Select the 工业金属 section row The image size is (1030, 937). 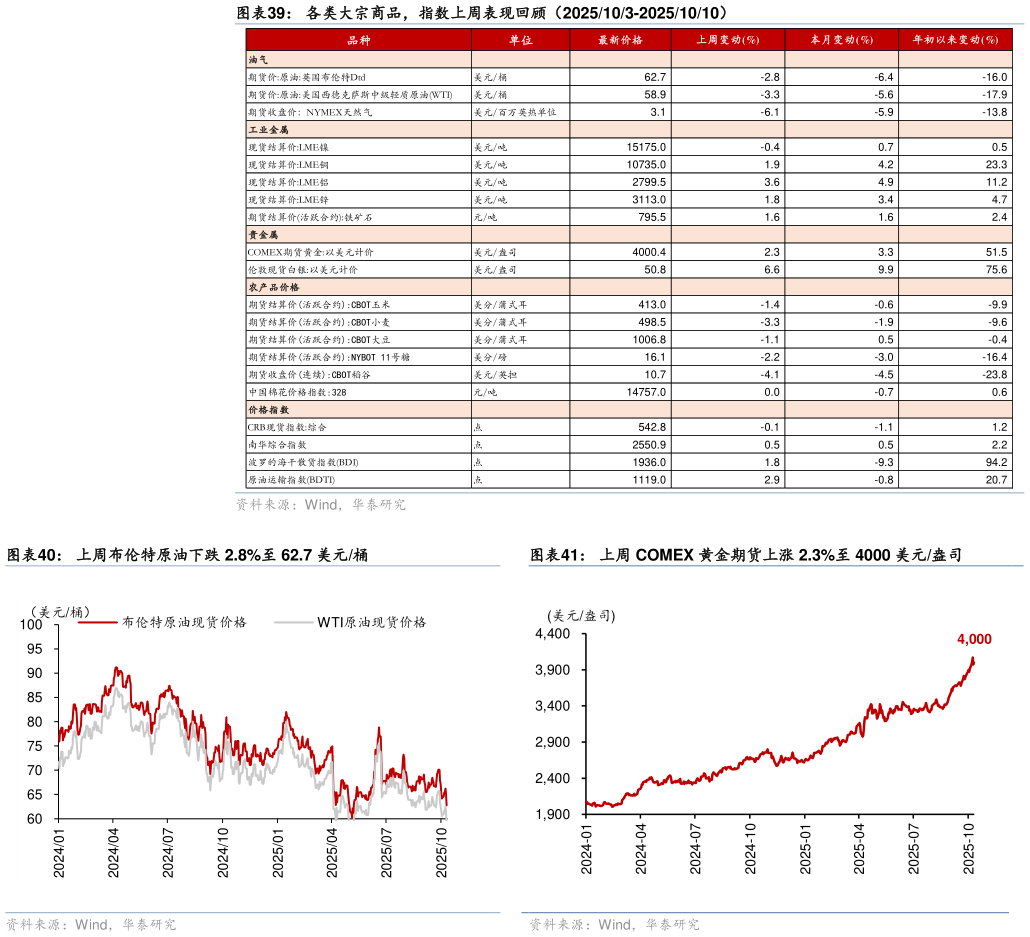(267, 129)
